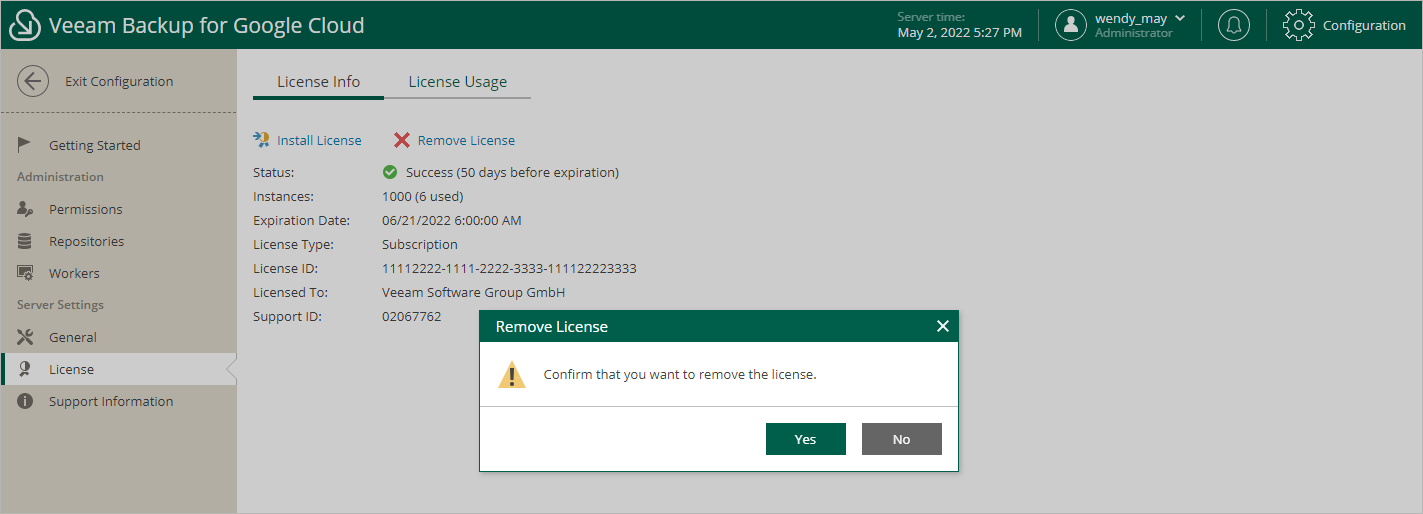Click the Remove License dialog title
The image size is (1423, 514).
[x=552, y=326]
